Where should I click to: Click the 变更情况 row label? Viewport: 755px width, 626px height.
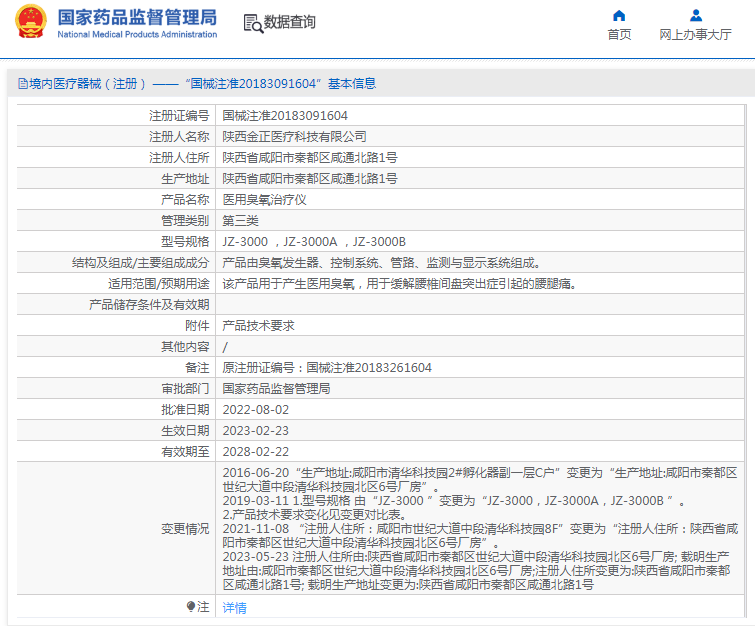(x=185, y=529)
